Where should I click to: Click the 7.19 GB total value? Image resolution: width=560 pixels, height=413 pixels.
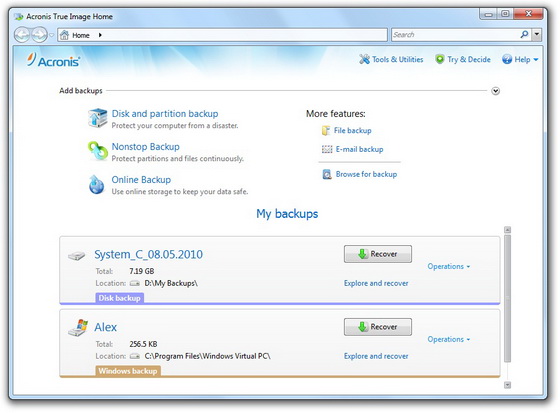coord(141,271)
